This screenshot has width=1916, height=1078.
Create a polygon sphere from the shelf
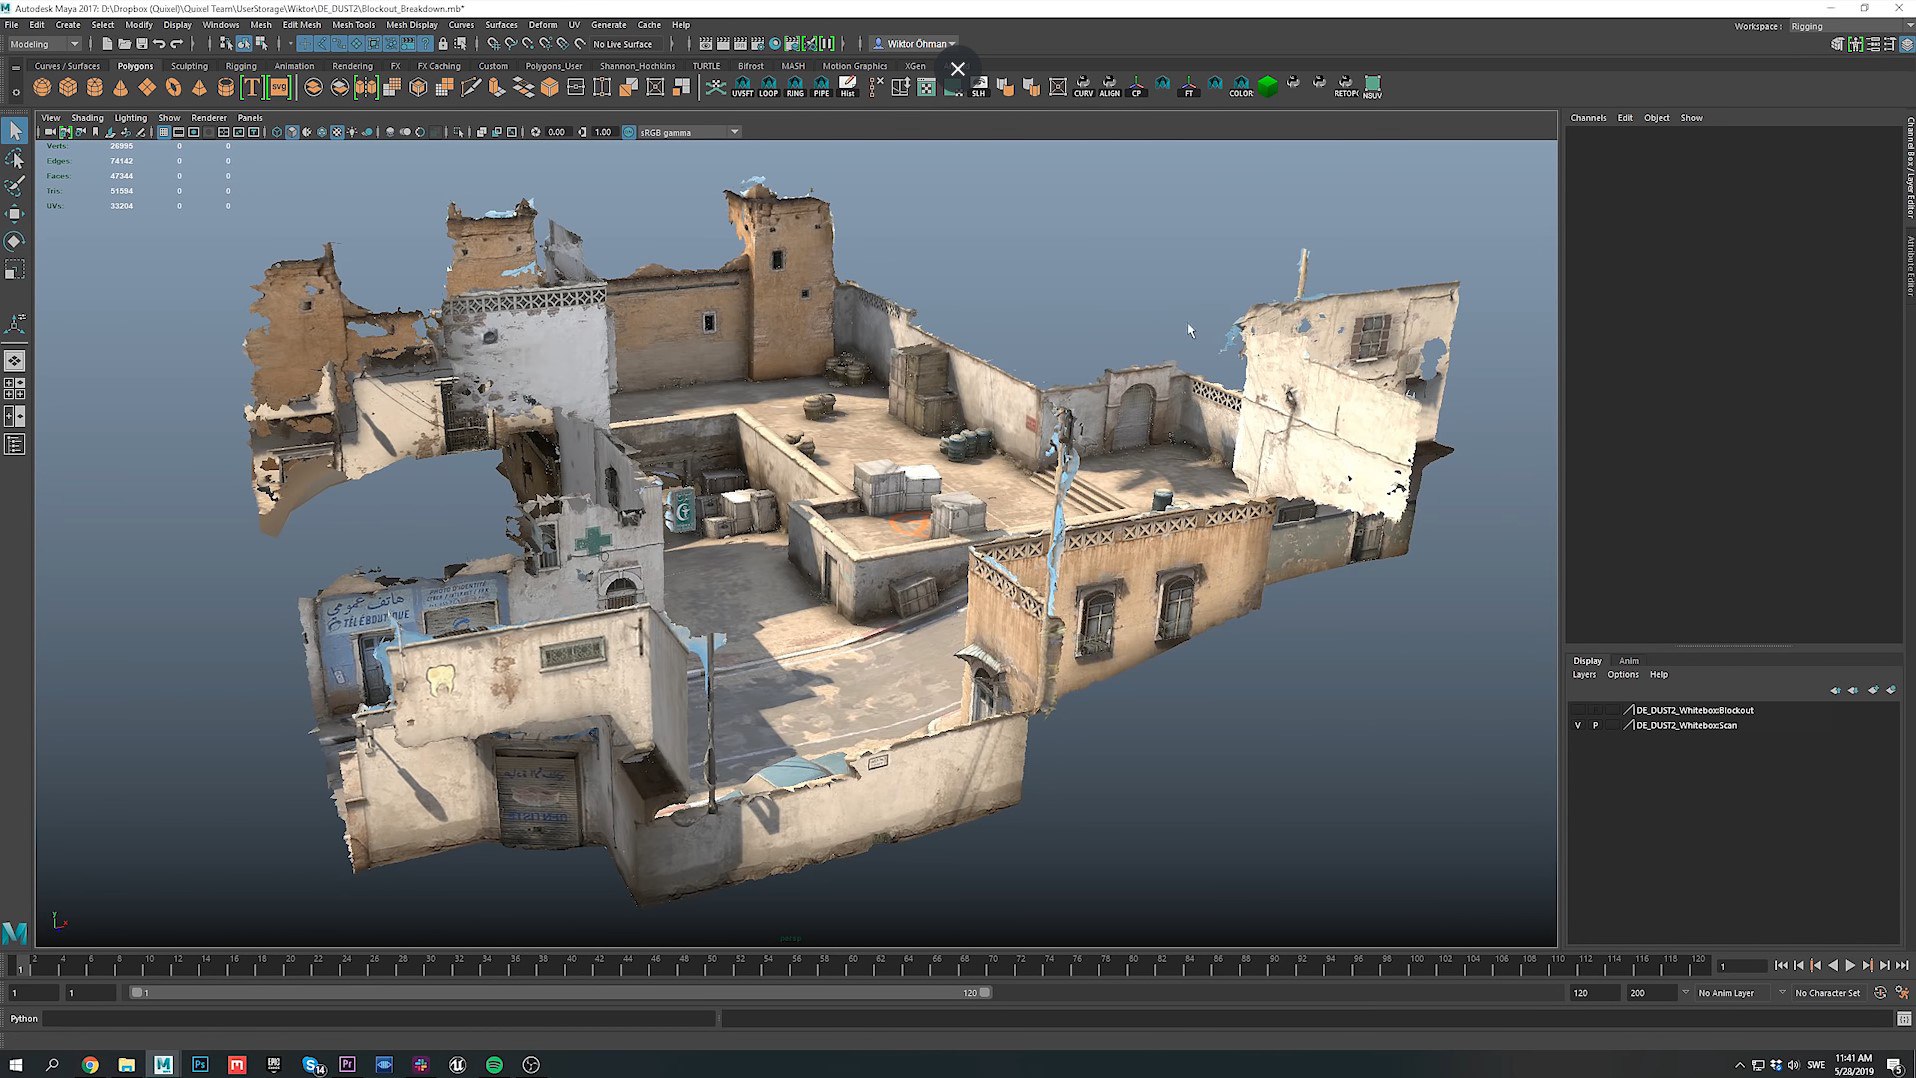42,88
